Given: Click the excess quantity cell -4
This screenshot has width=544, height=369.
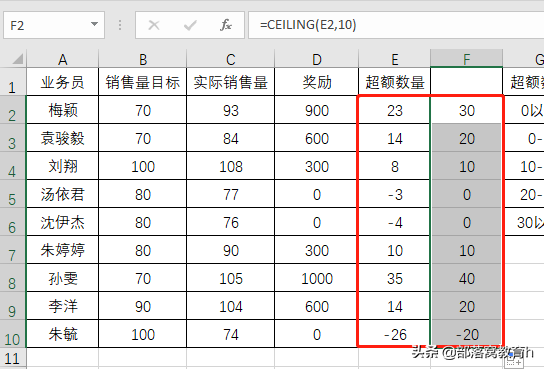Looking at the screenshot, I should (x=394, y=222).
